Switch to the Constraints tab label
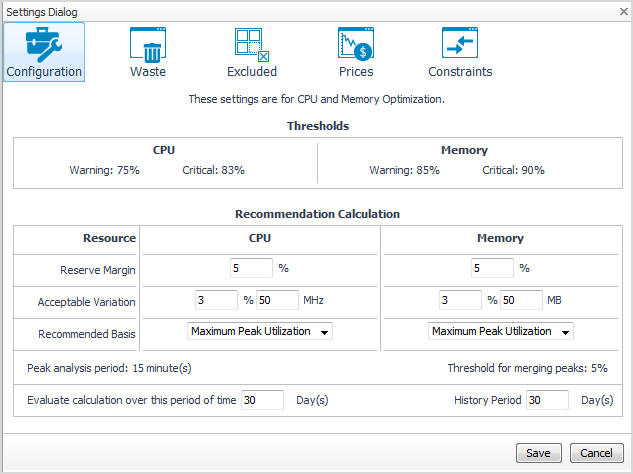633x474 pixels. tap(460, 72)
